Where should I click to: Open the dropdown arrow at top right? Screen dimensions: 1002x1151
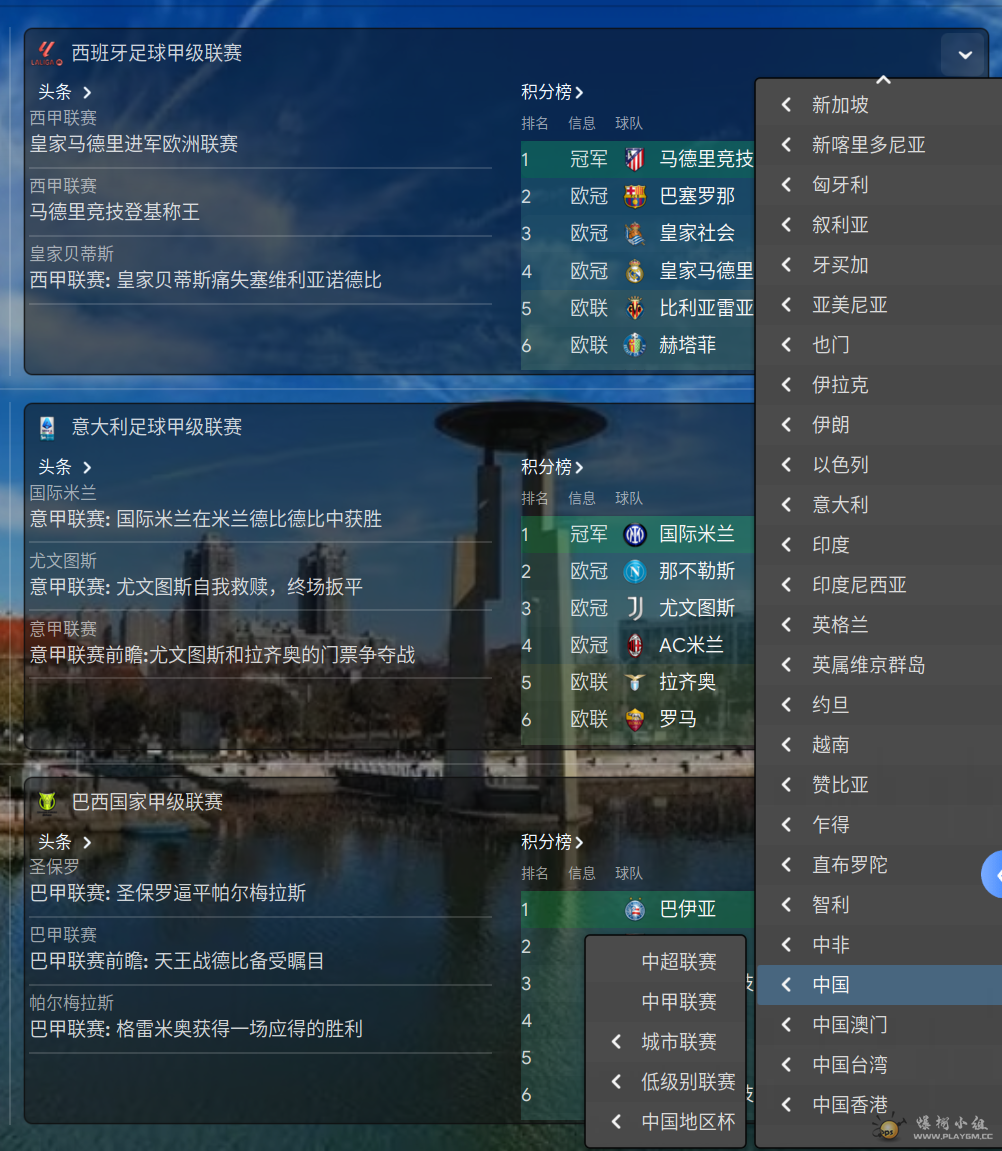964,55
